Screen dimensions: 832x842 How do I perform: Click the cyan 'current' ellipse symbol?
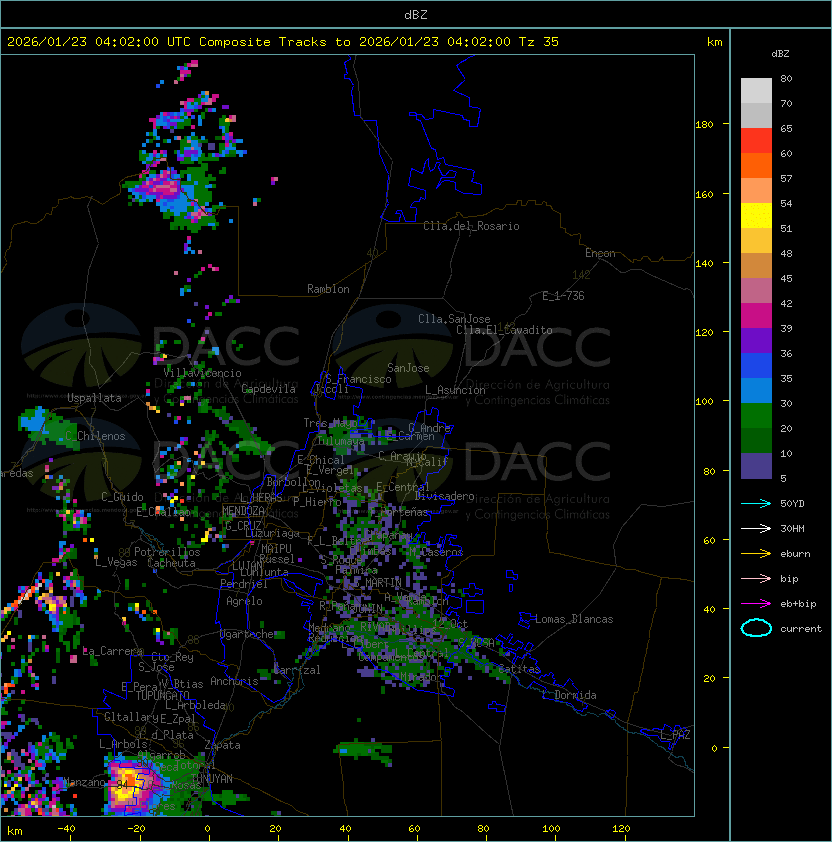tap(756, 628)
